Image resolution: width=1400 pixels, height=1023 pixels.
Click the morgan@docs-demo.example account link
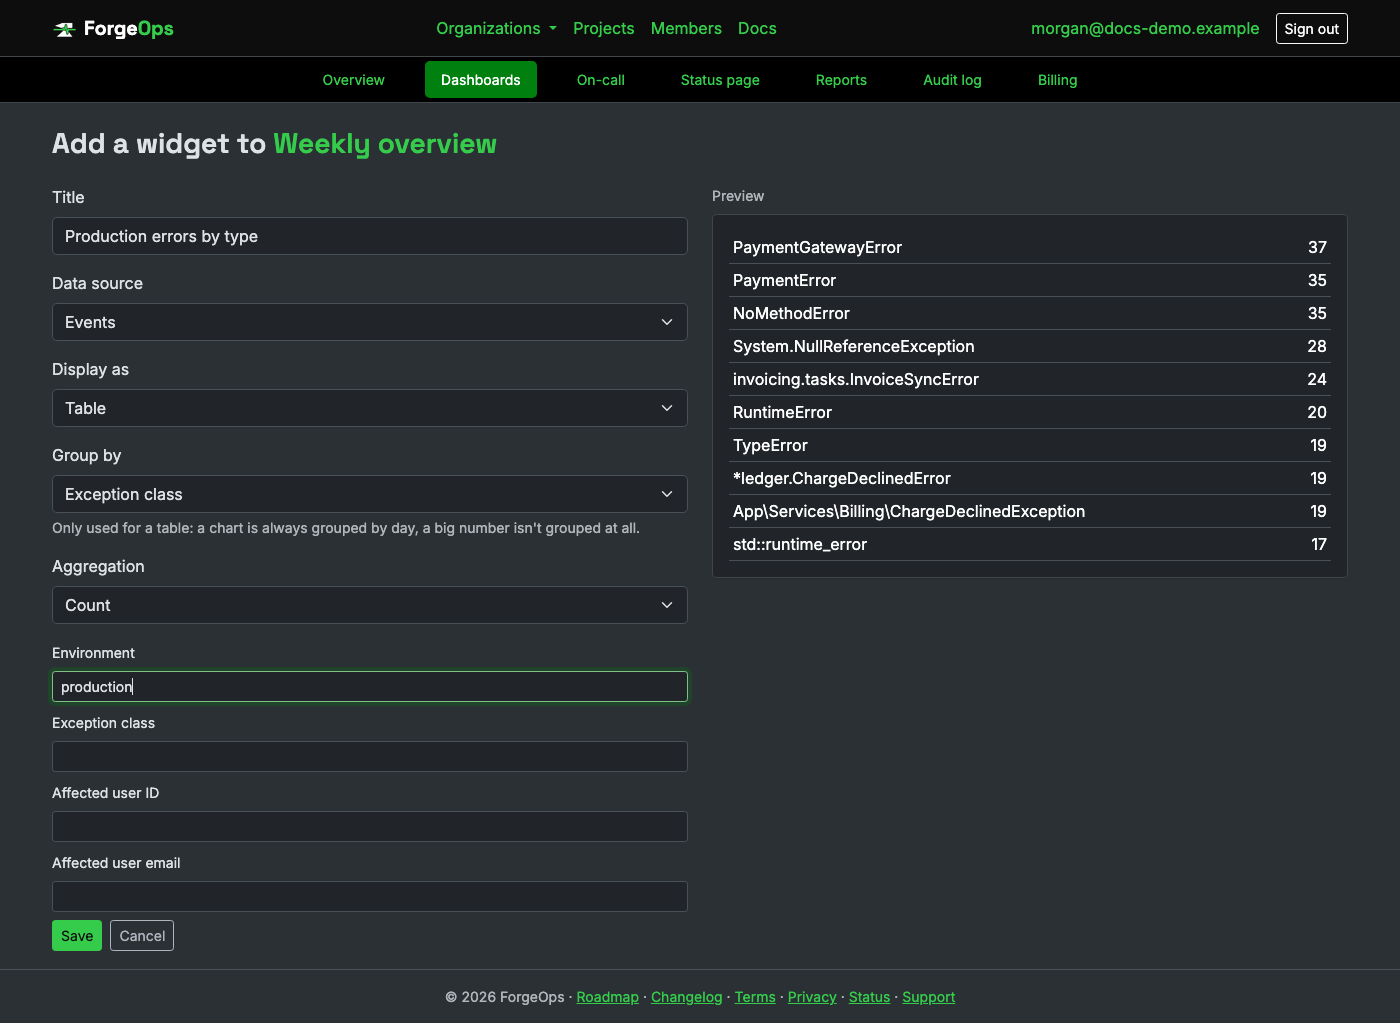pyautogui.click(x=1145, y=28)
